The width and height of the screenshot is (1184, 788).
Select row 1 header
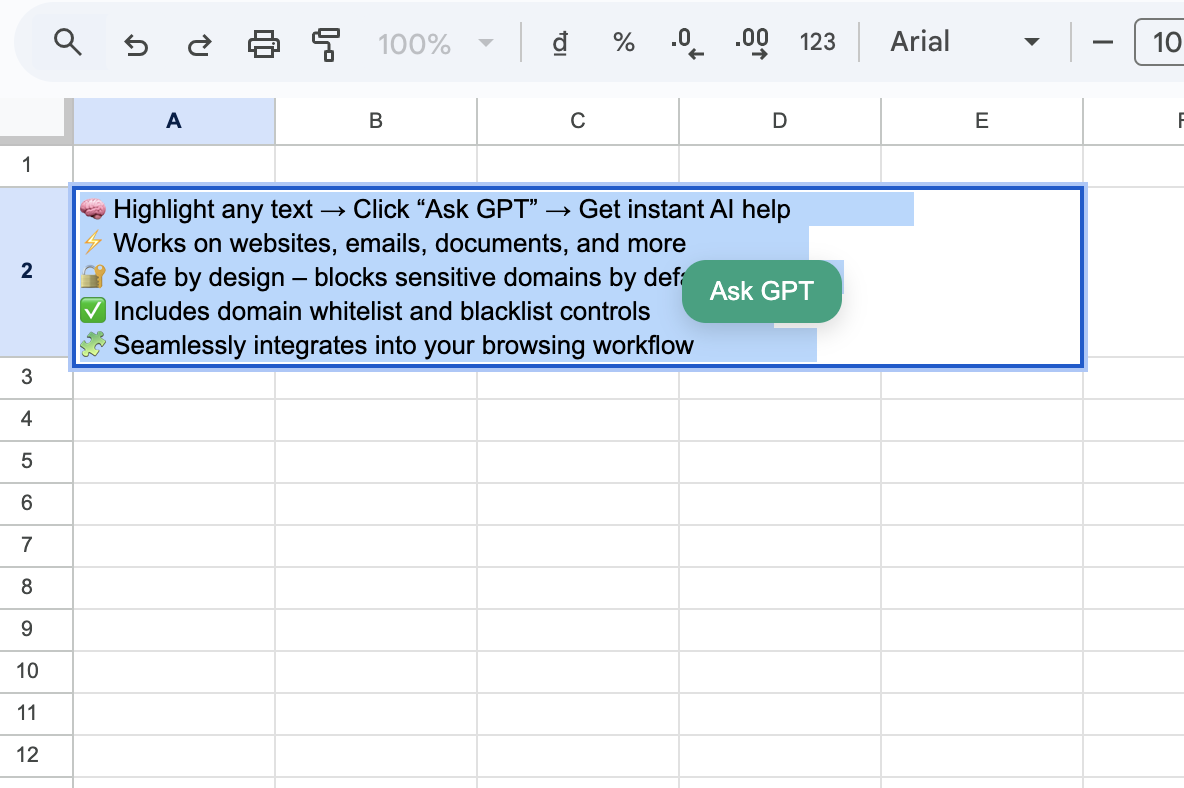(x=35, y=165)
